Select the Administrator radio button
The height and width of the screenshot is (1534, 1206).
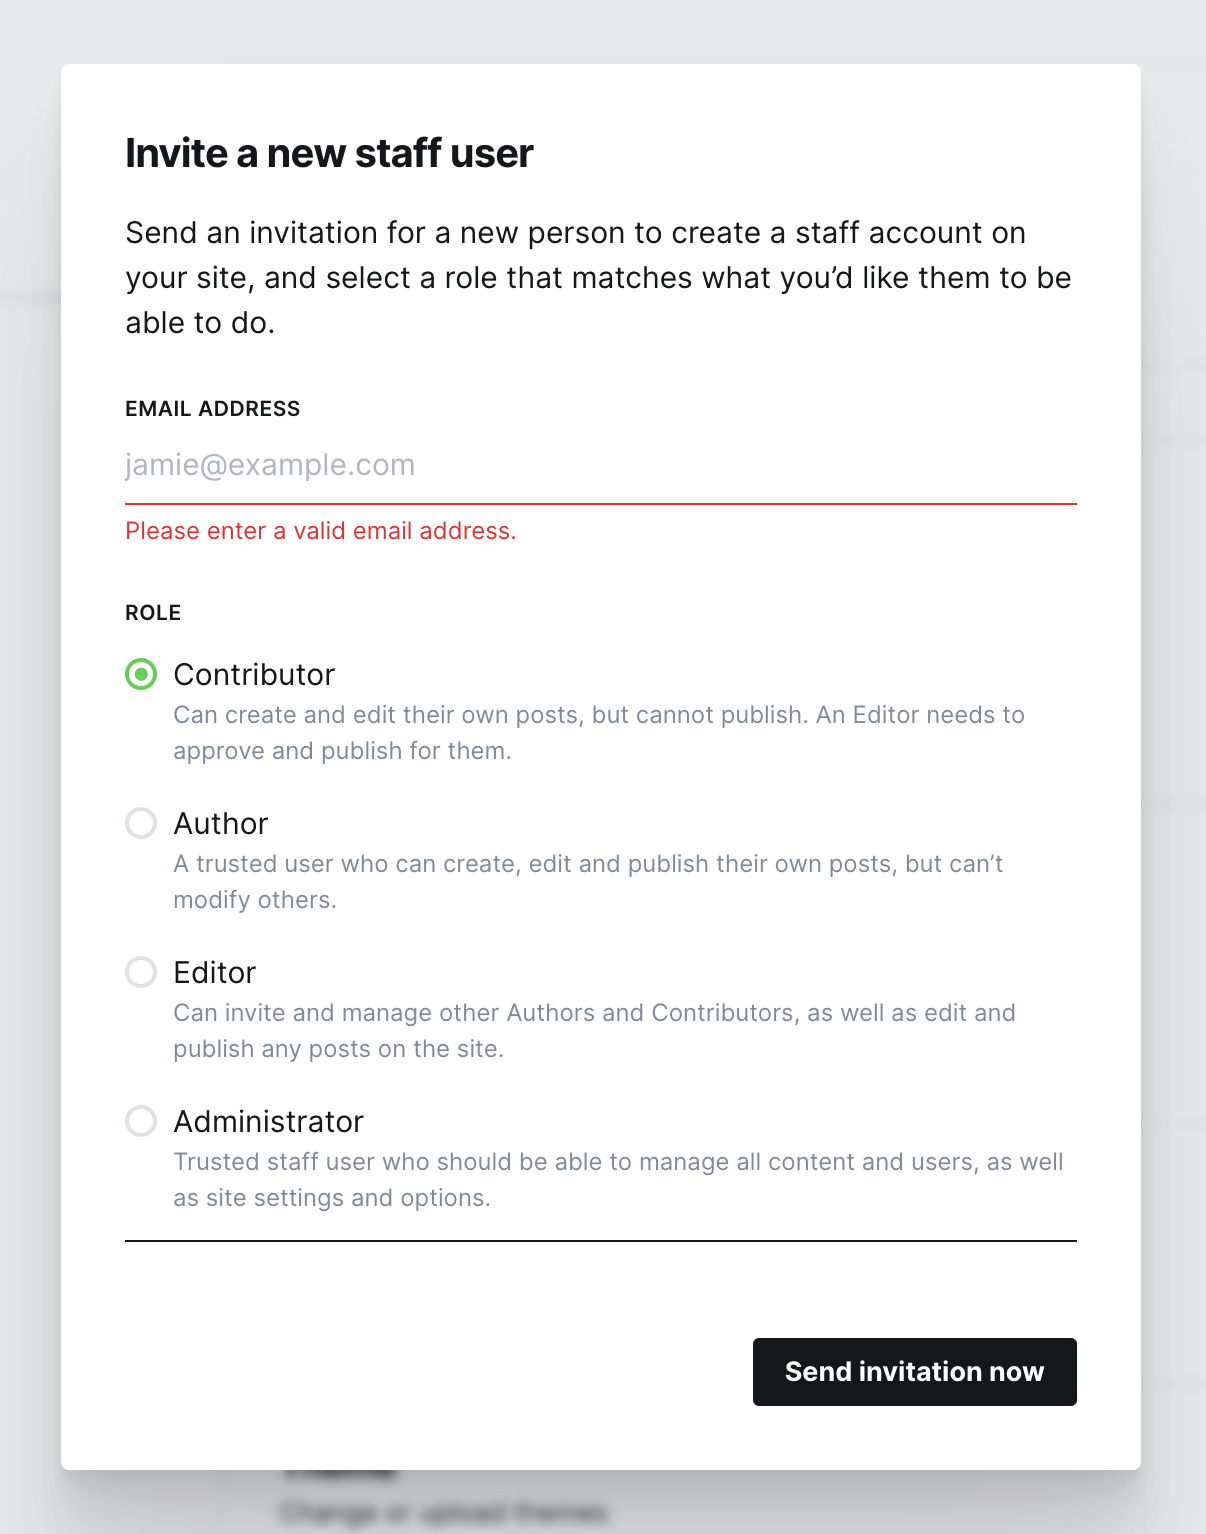click(x=141, y=1122)
